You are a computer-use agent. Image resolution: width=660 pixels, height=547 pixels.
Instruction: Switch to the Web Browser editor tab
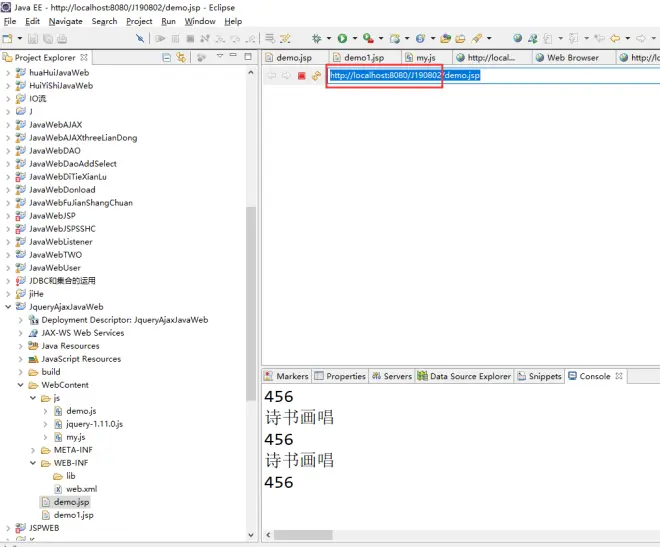[572, 58]
